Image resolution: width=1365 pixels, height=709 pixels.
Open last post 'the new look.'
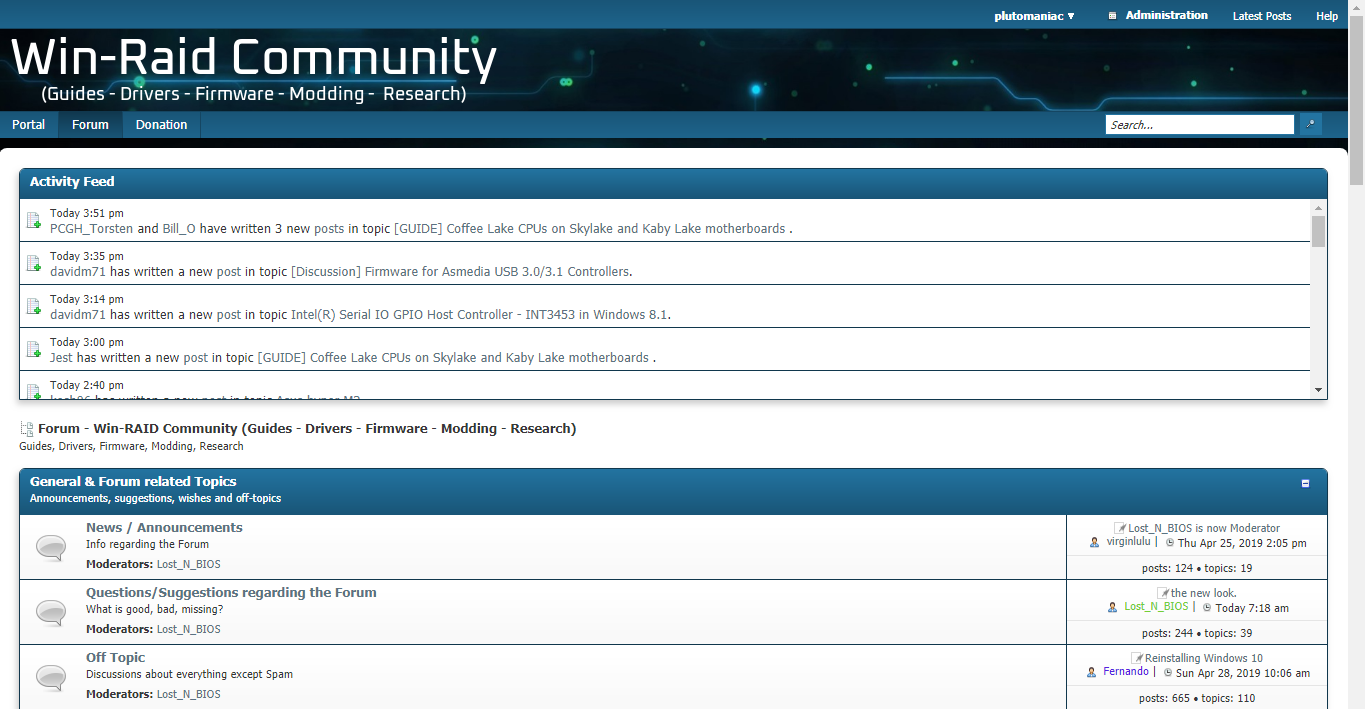click(1204, 594)
